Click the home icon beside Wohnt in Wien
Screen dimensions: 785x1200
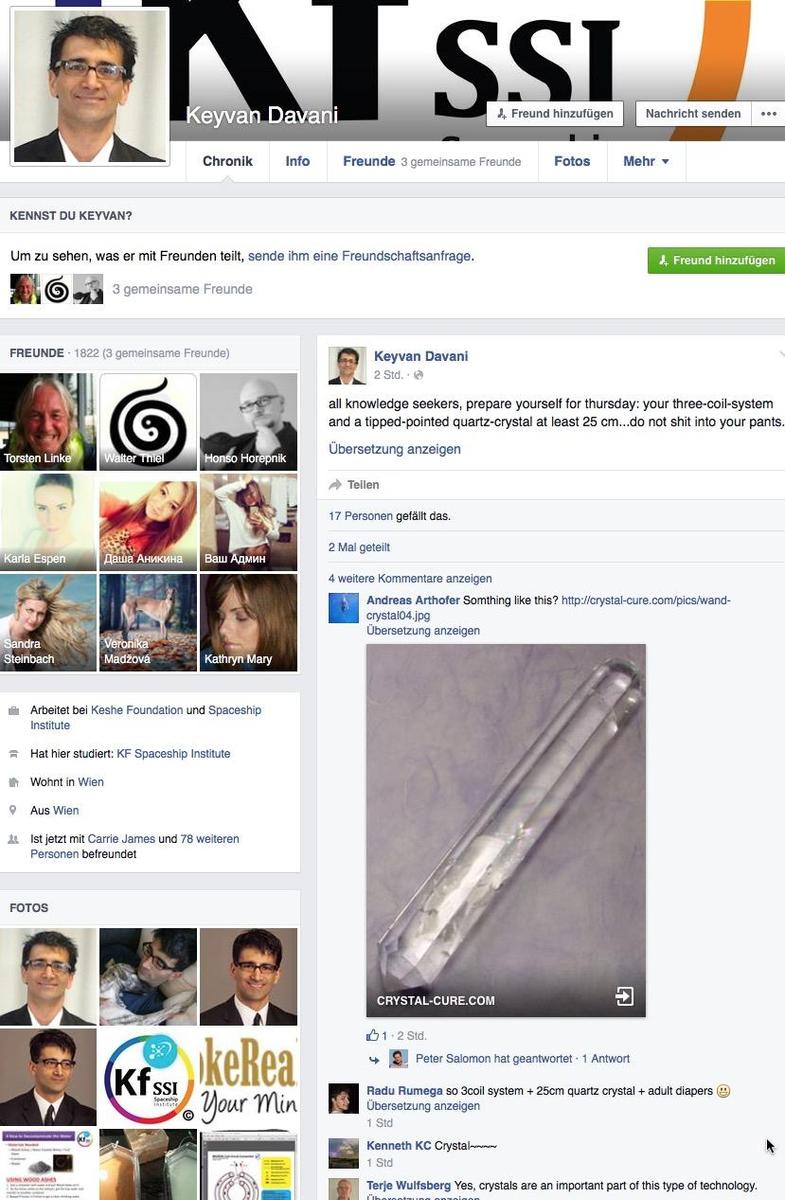(13, 782)
